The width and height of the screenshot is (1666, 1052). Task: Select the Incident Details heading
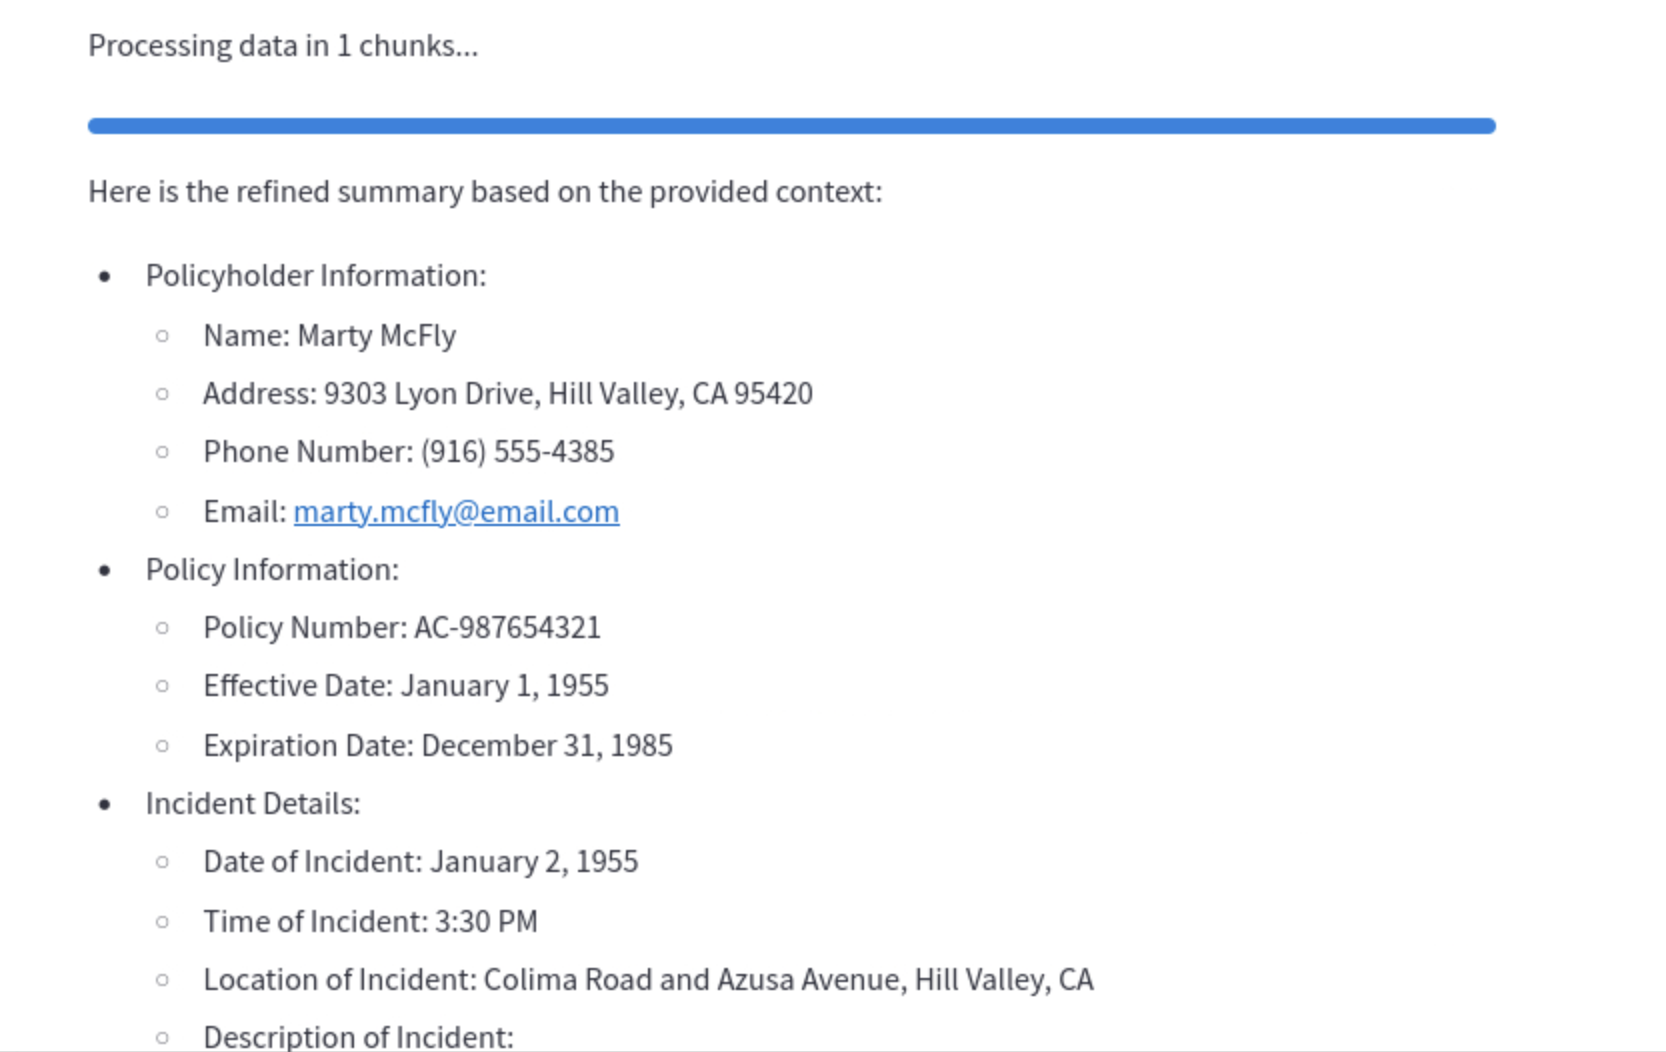(x=253, y=803)
